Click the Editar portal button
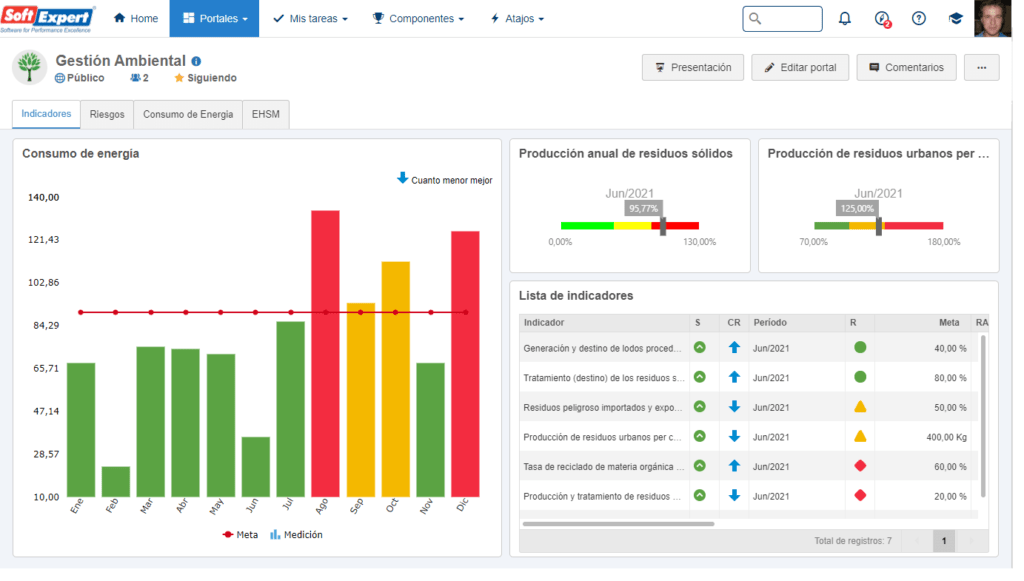 coord(800,68)
